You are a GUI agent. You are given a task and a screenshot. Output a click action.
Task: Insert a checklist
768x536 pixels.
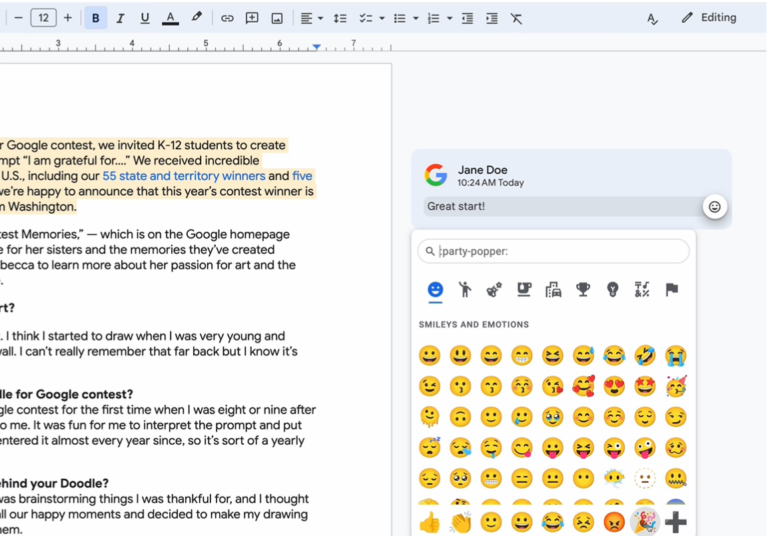click(365, 18)
